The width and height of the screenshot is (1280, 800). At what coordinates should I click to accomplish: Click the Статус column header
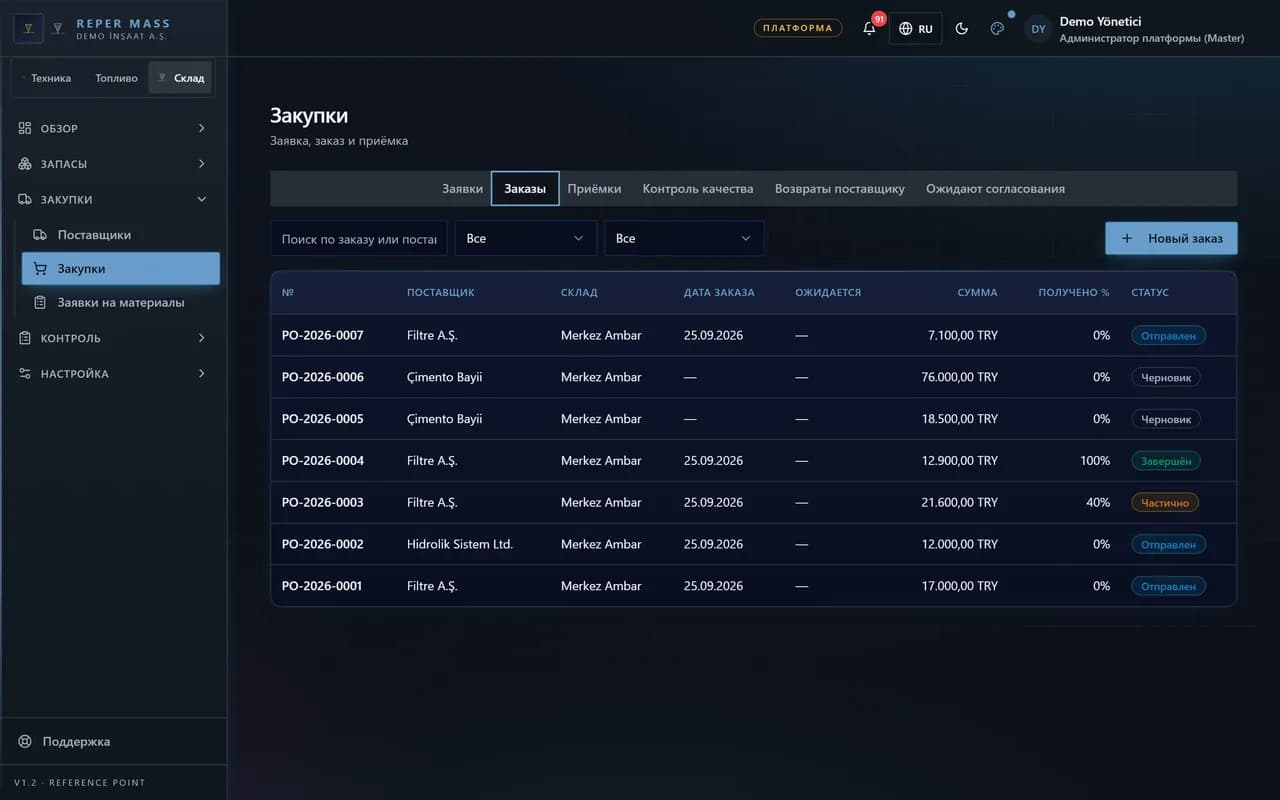[x=1150, y=293]
